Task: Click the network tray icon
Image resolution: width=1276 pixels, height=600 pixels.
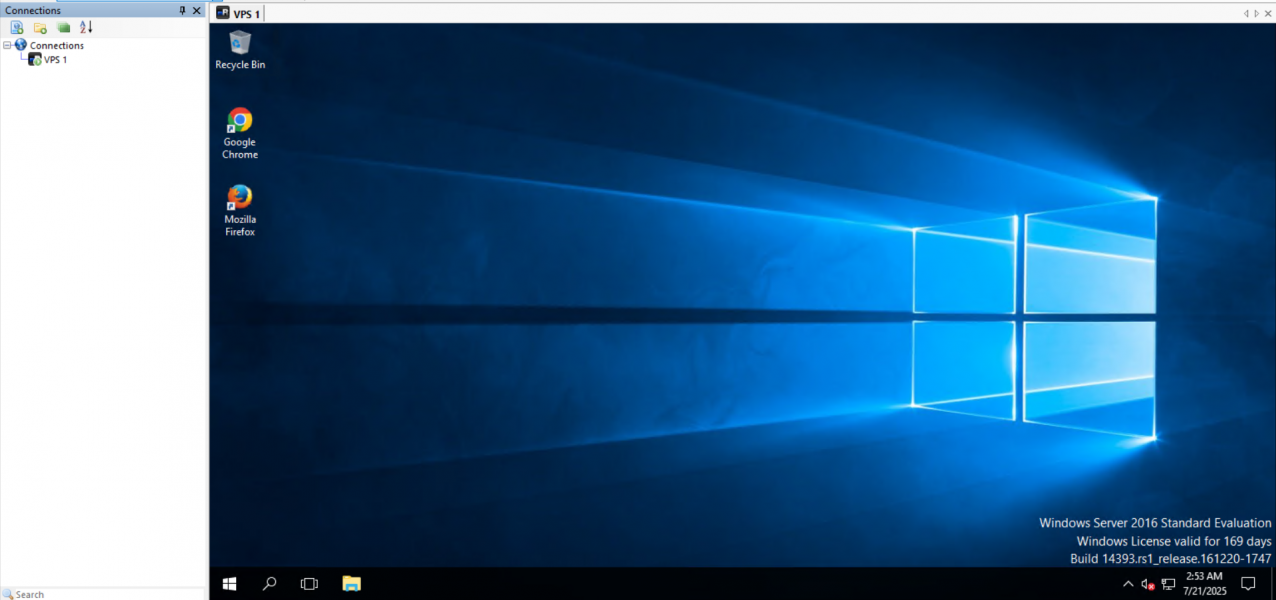Action: [1168, 584]
